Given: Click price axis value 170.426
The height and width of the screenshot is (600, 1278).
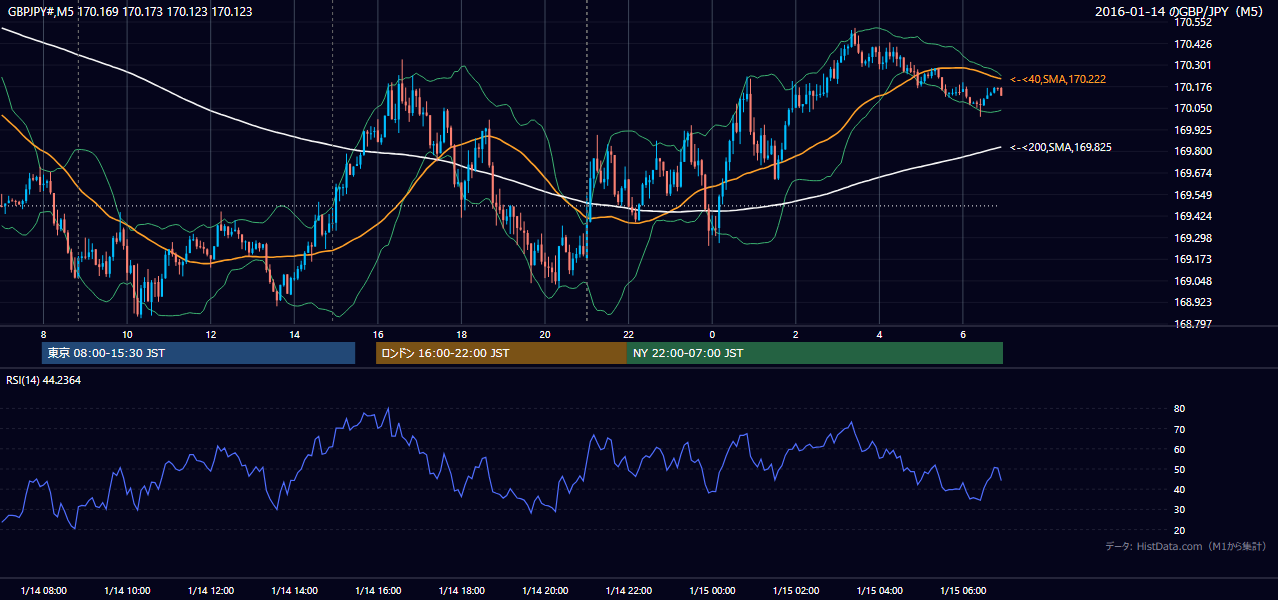Looking at the screenshot, I should pyautogui.click(x=1193, y=44).
